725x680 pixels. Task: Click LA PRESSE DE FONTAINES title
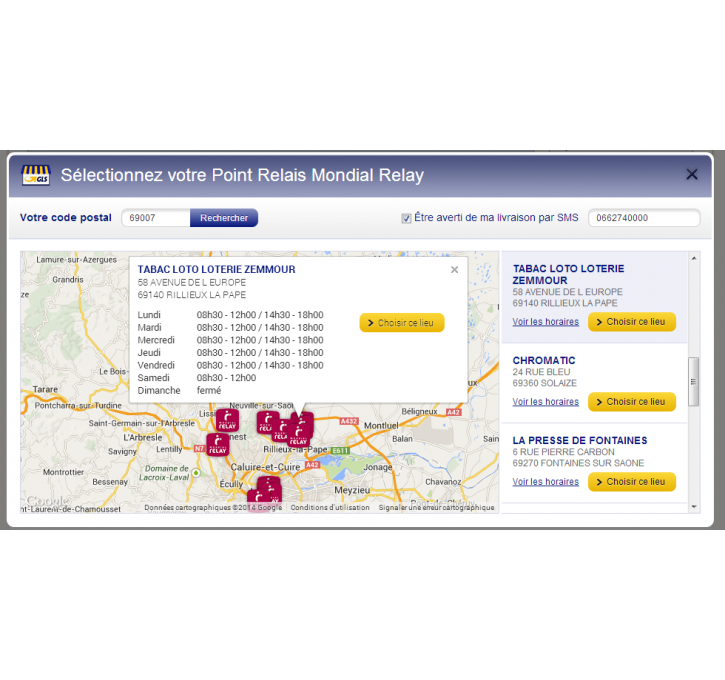580,441
